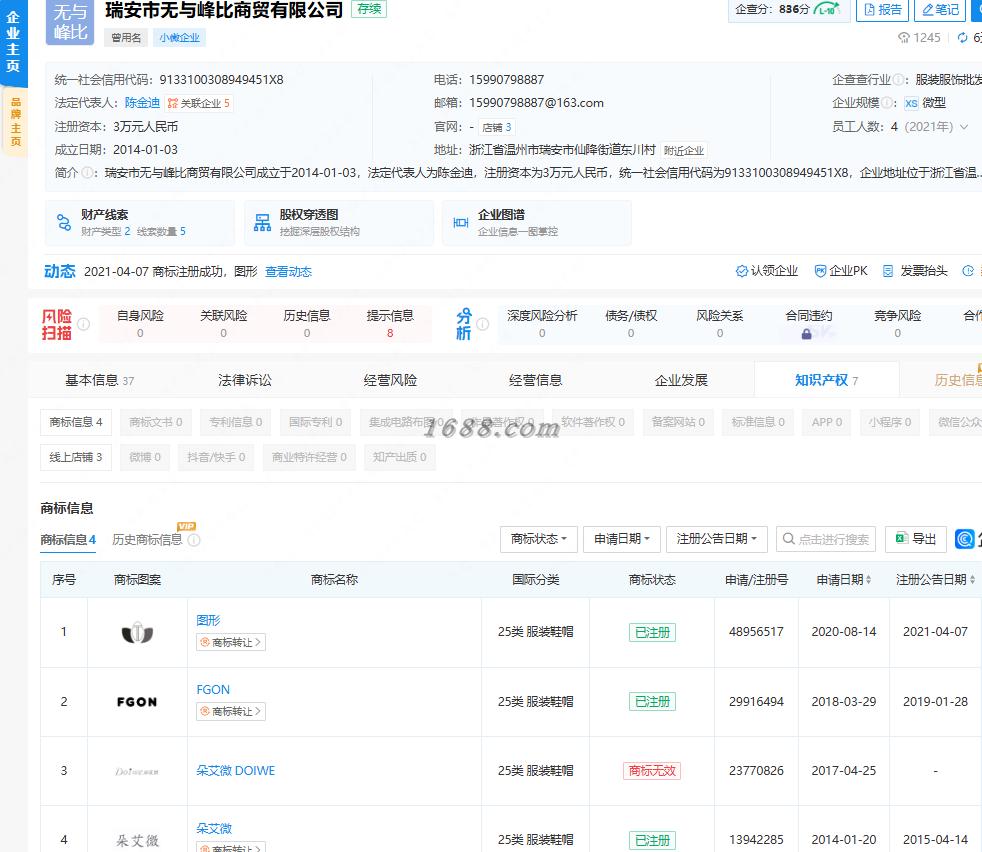
Task: Click the 报告 report button
Action: (x=882, y=9)
